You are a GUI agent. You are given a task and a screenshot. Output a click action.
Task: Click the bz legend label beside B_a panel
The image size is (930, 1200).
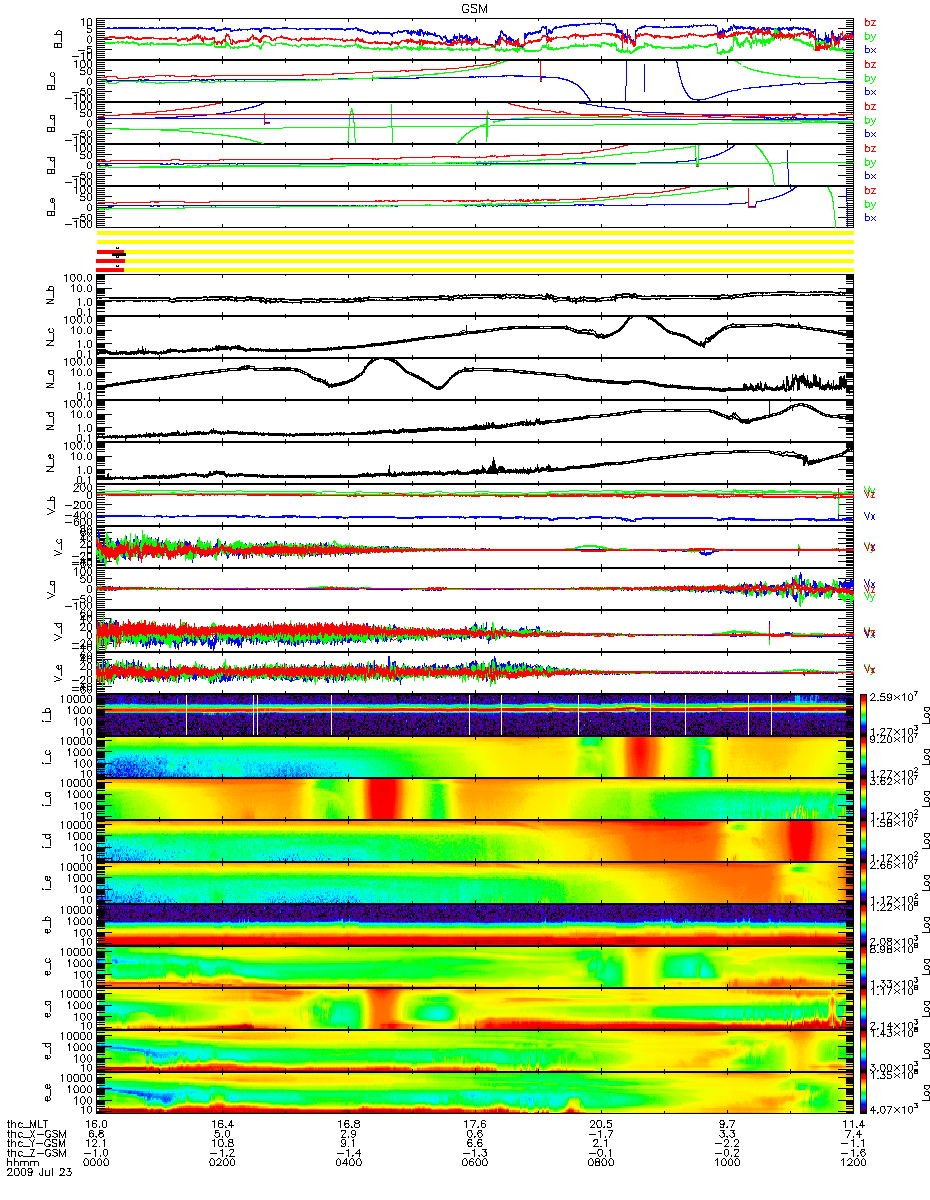[869, 106]
